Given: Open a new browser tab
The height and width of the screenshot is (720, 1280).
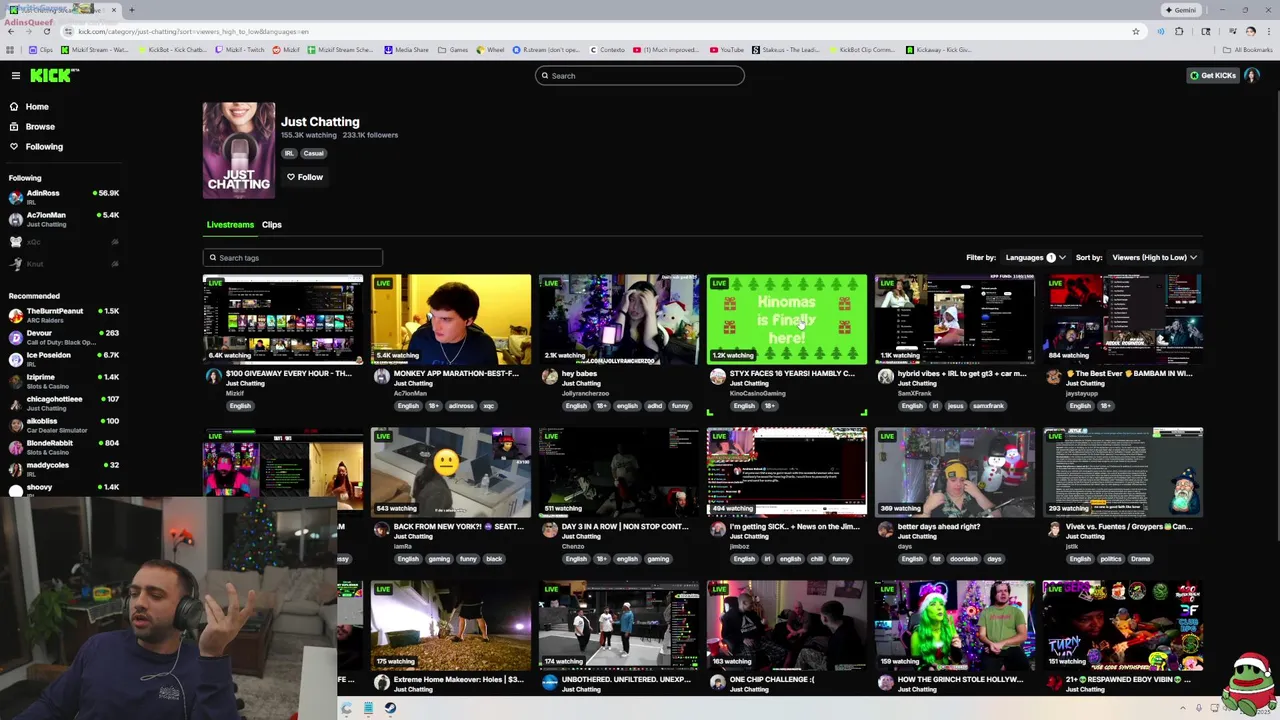Looking at the screenshot, I should coord(131,10).
